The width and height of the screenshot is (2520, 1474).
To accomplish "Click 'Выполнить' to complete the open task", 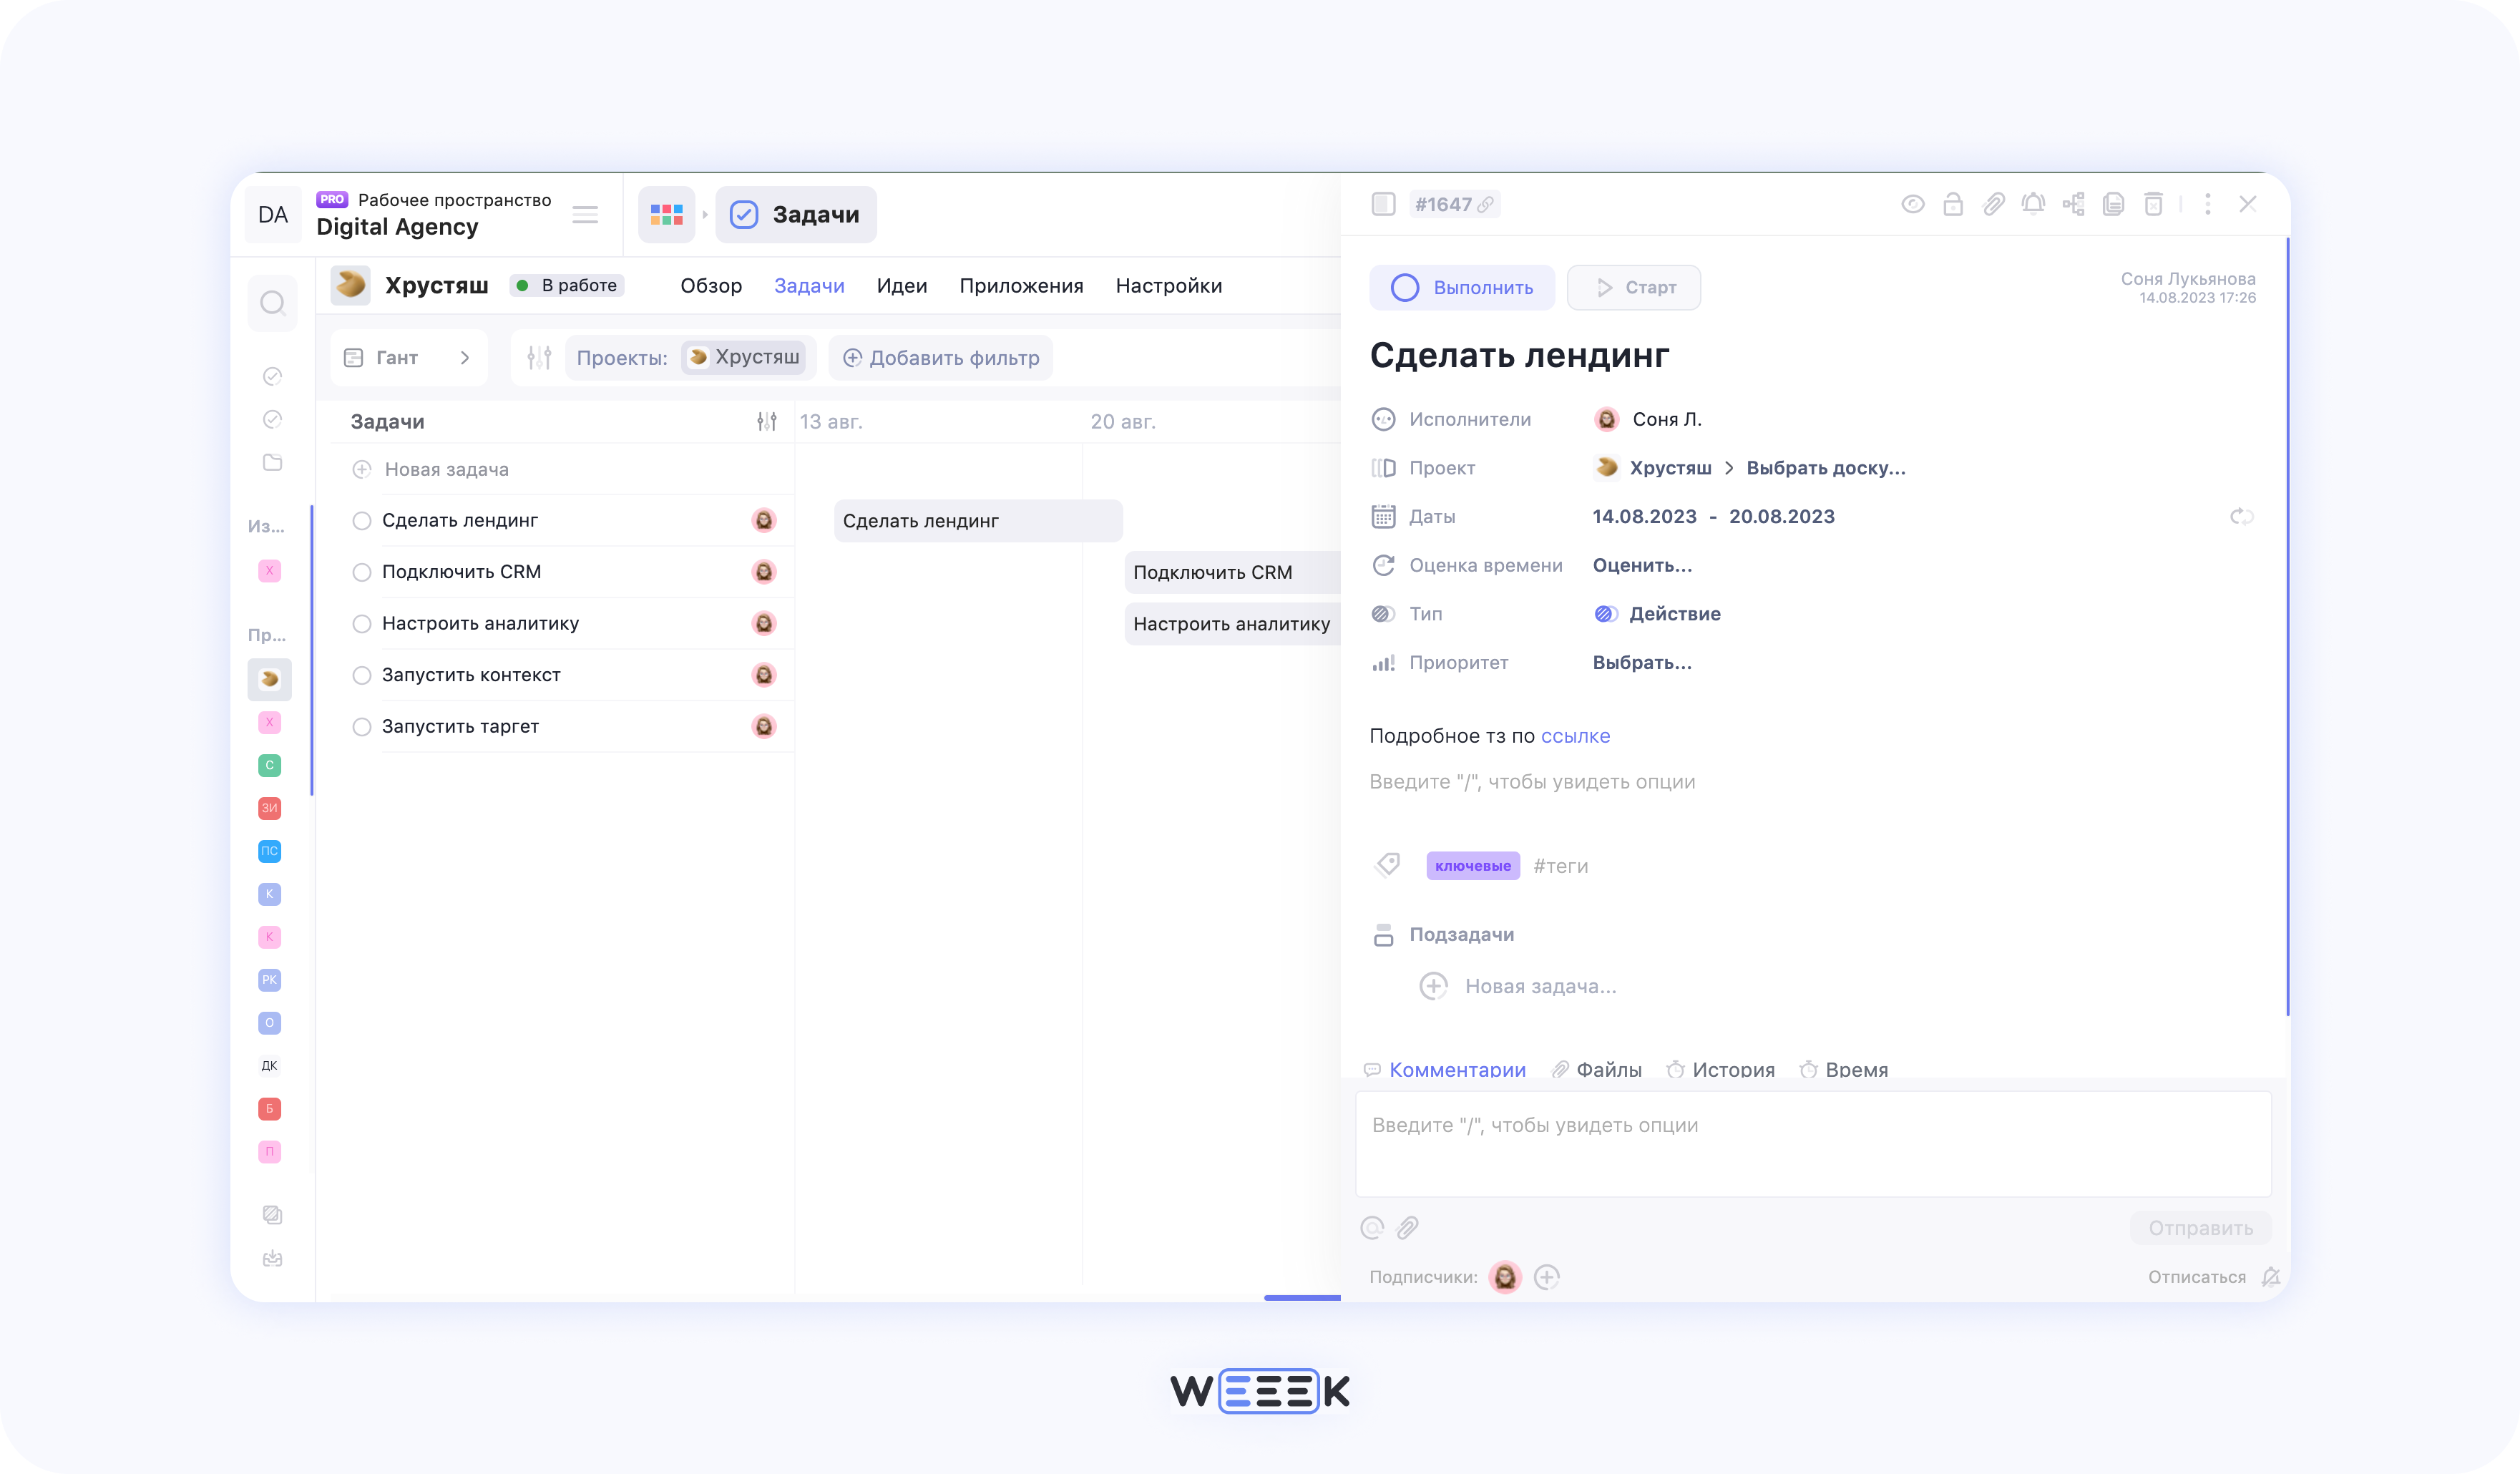I will click(x=1462, y=287).
